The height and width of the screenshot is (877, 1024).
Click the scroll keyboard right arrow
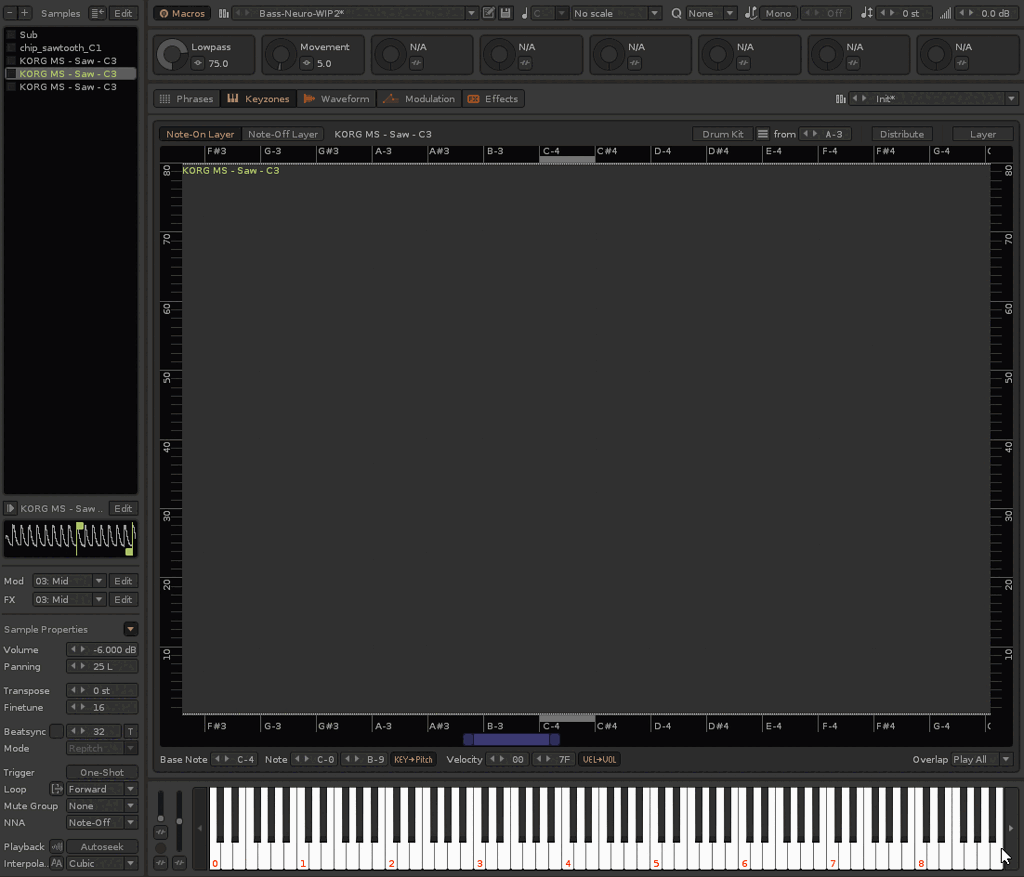tap(1011, 828)
